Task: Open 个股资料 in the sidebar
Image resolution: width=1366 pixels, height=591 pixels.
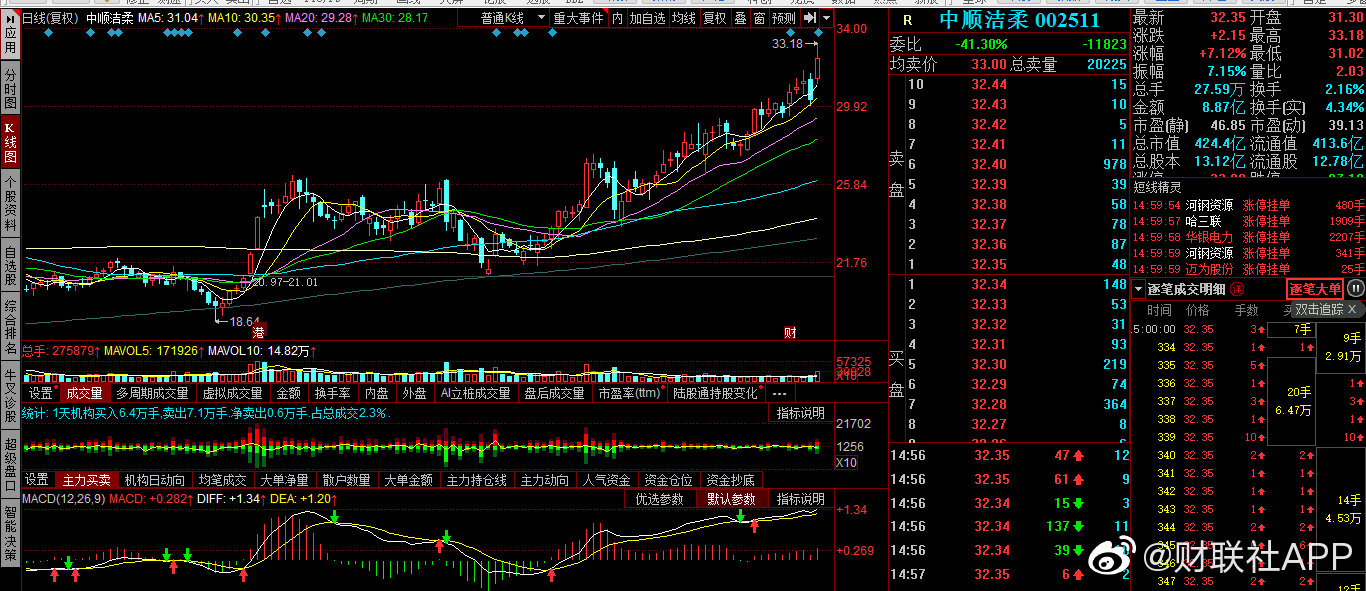Action: point(10,201)
